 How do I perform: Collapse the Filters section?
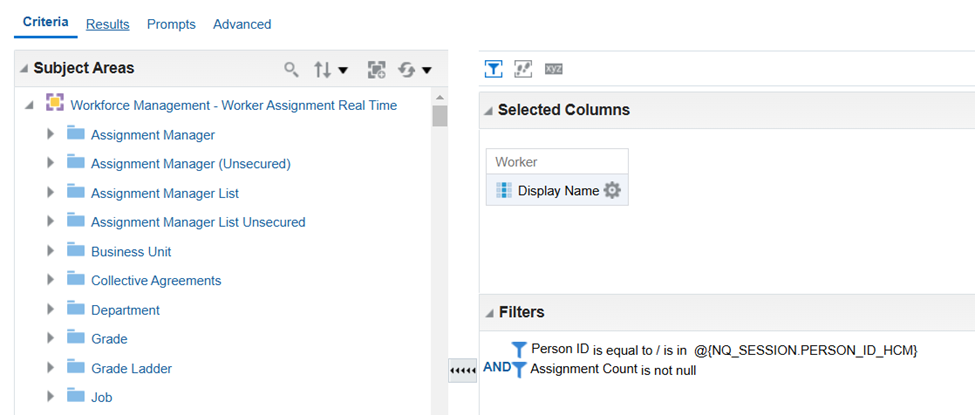coord(489,312)
